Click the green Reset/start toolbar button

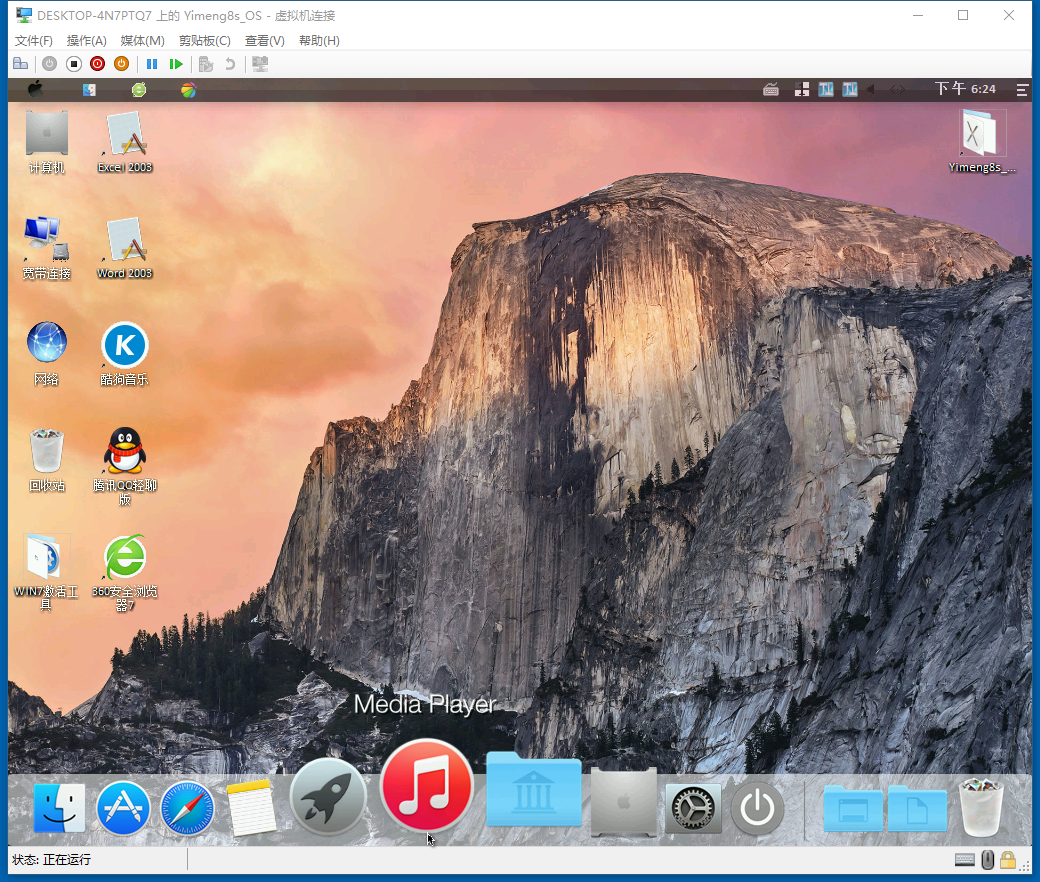(176, 64)
